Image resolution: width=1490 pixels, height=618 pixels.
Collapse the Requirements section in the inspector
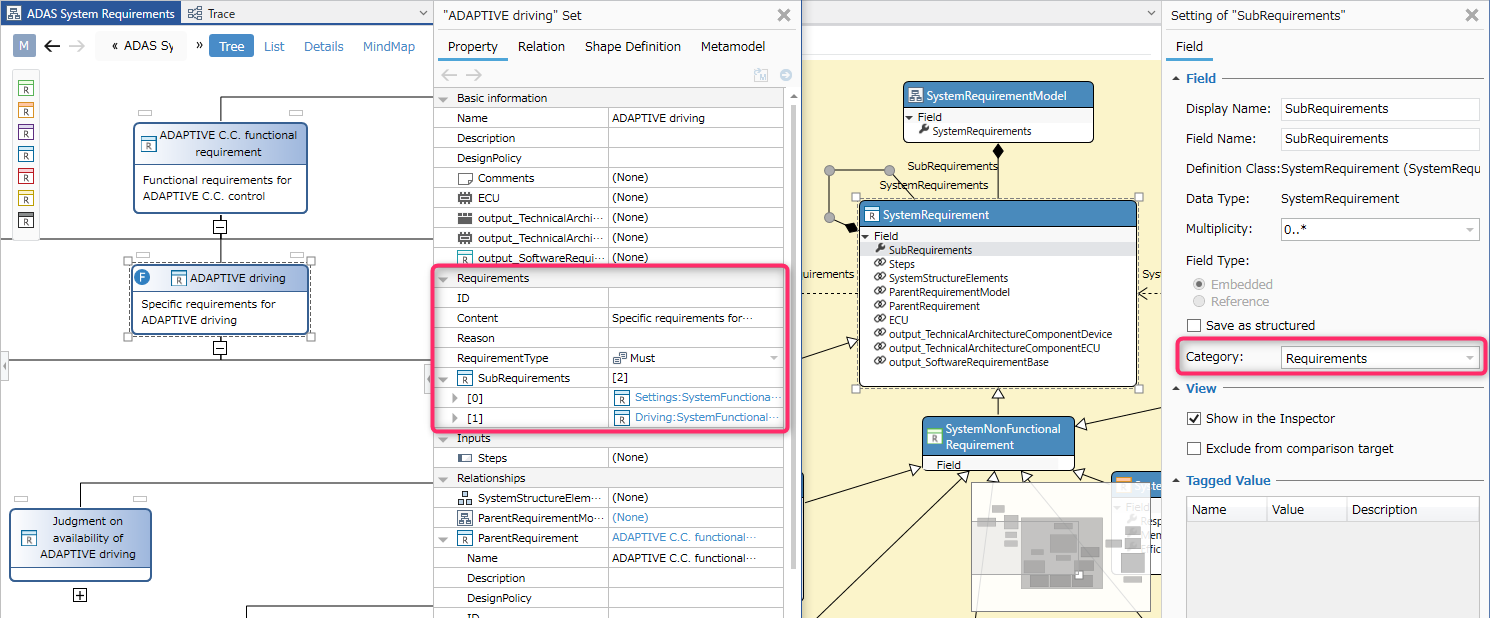444,278
